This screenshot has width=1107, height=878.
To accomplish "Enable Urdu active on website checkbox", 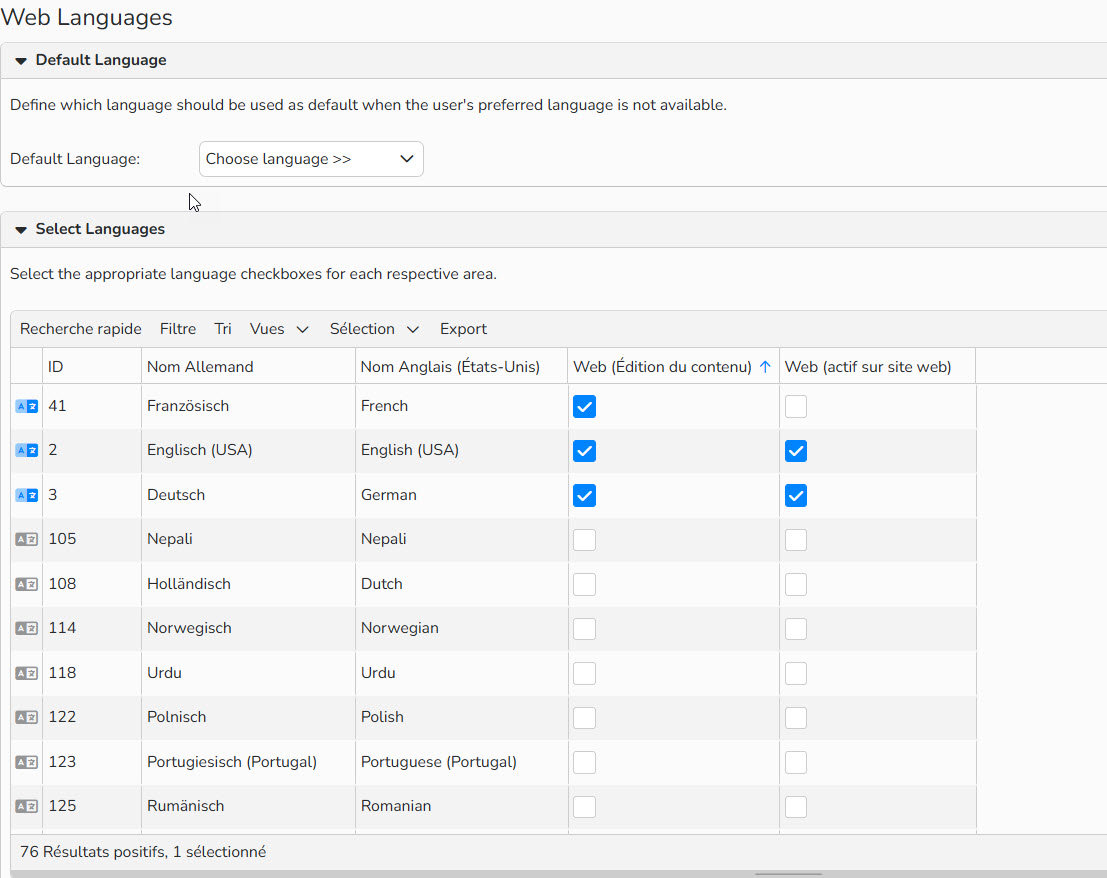I will tap(796, 673).
